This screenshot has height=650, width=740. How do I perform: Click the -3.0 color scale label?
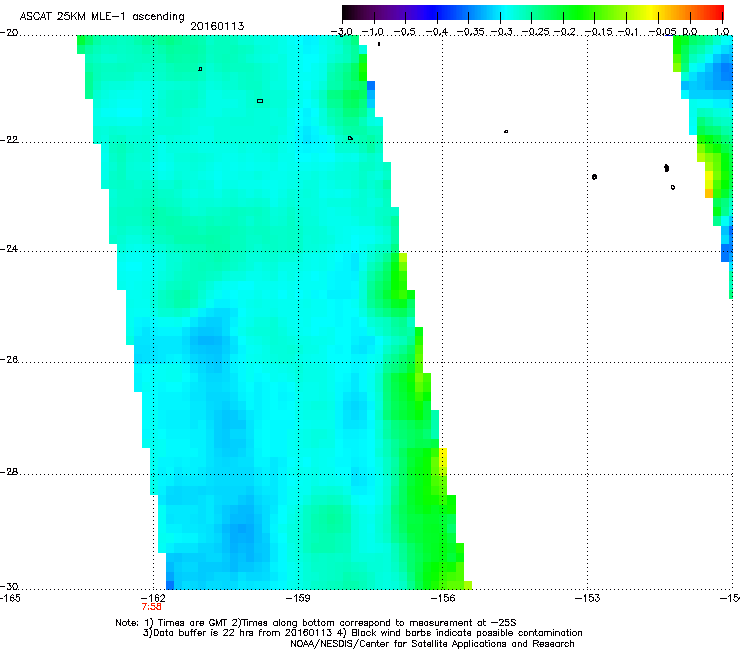tap(342, 32)
